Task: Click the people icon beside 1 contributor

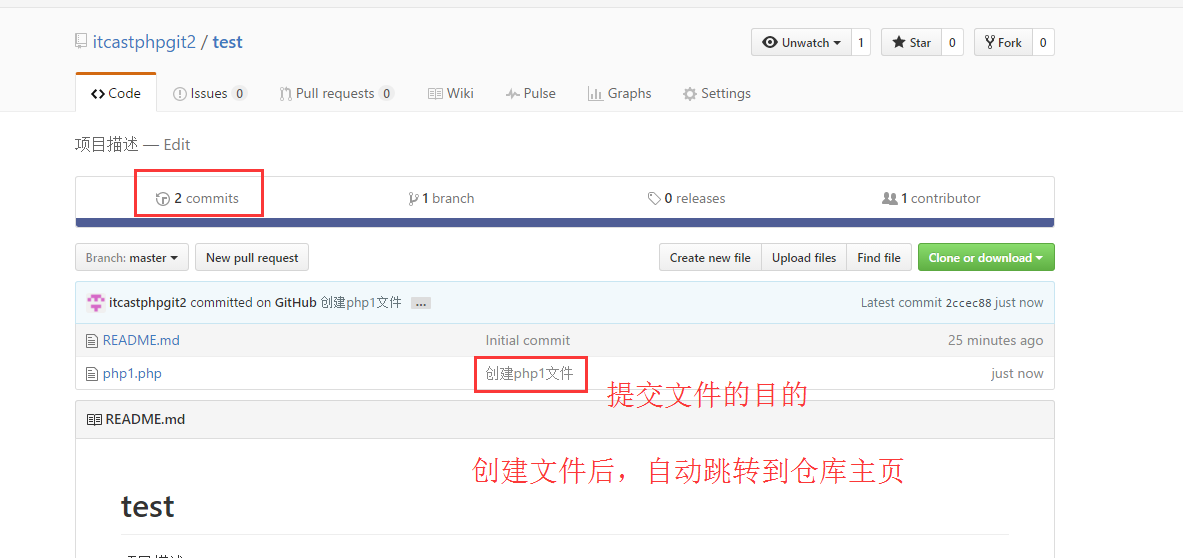Action: (890, 198)
